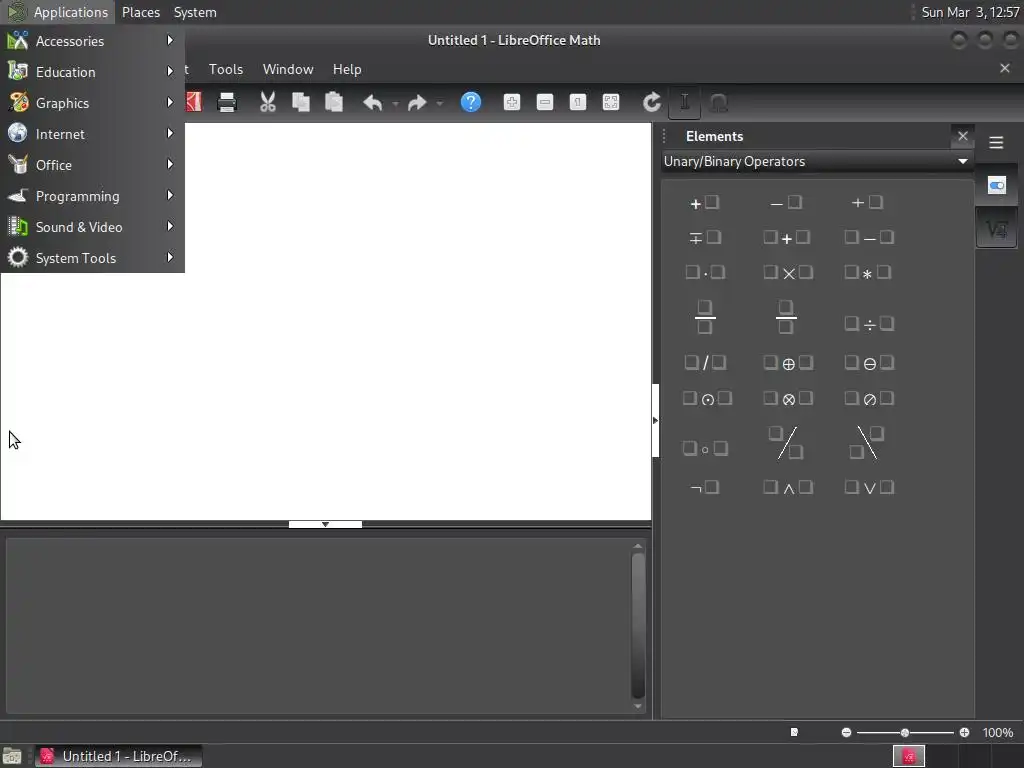
Task: Hide the sidebar using its edge arrow
Action: 655,421
